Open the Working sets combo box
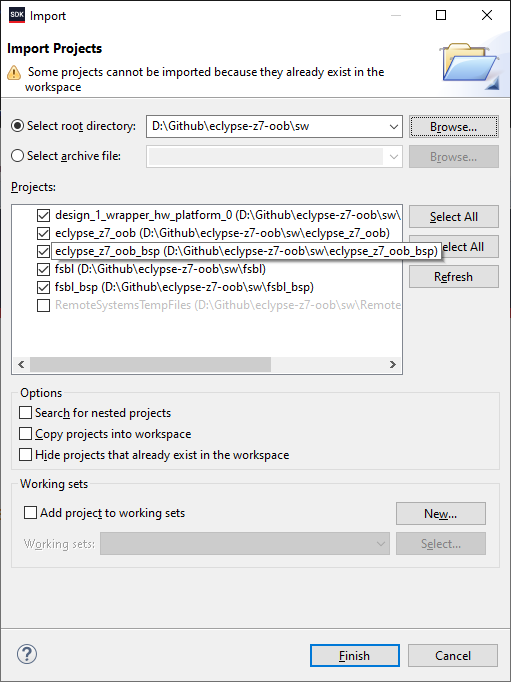This screenshot has height=682, width=511. coord(245,543)
